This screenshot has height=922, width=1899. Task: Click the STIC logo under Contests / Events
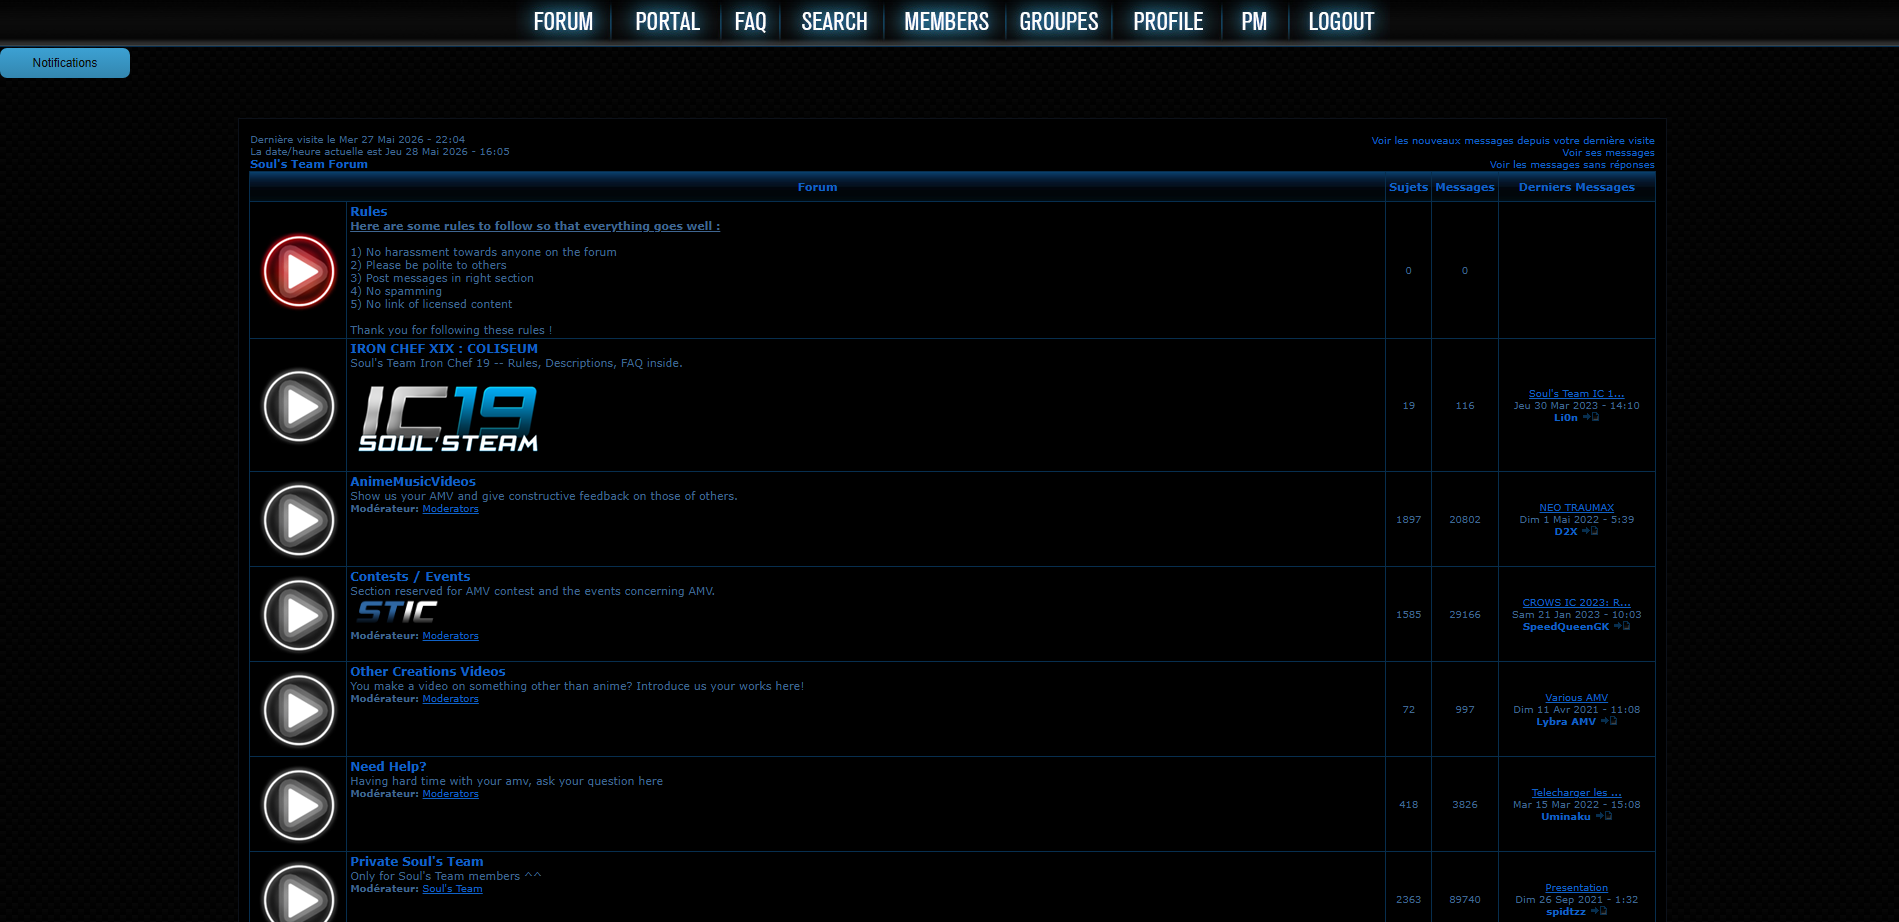[x=397, y=611]
